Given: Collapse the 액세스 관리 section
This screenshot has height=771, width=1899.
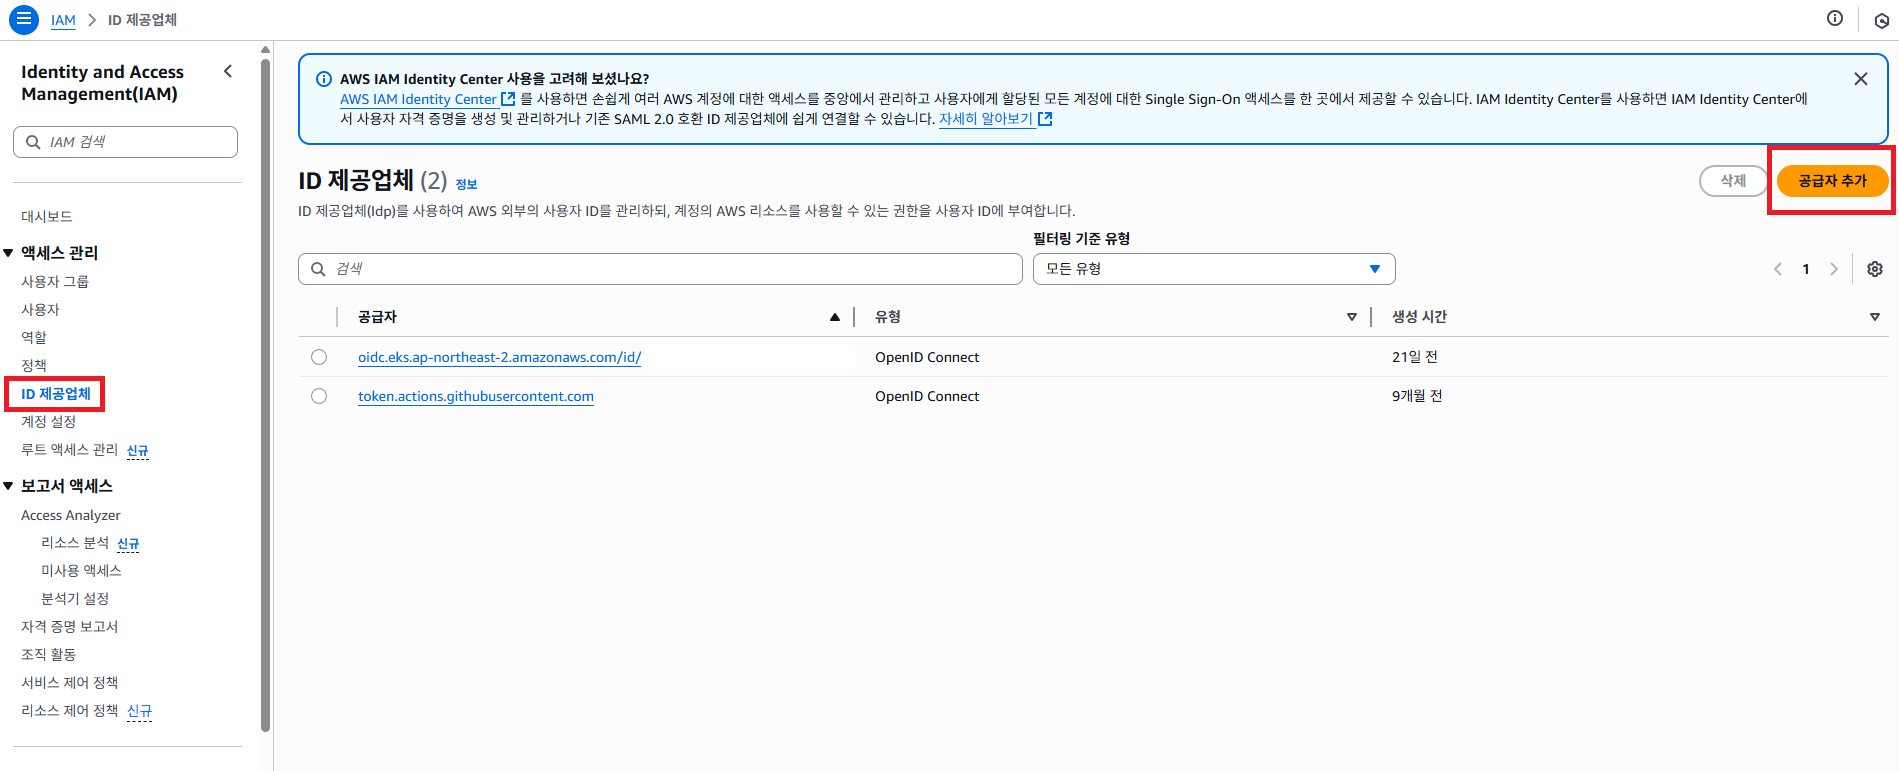Looking at the screenshot, I should click(x=8, y=253).
